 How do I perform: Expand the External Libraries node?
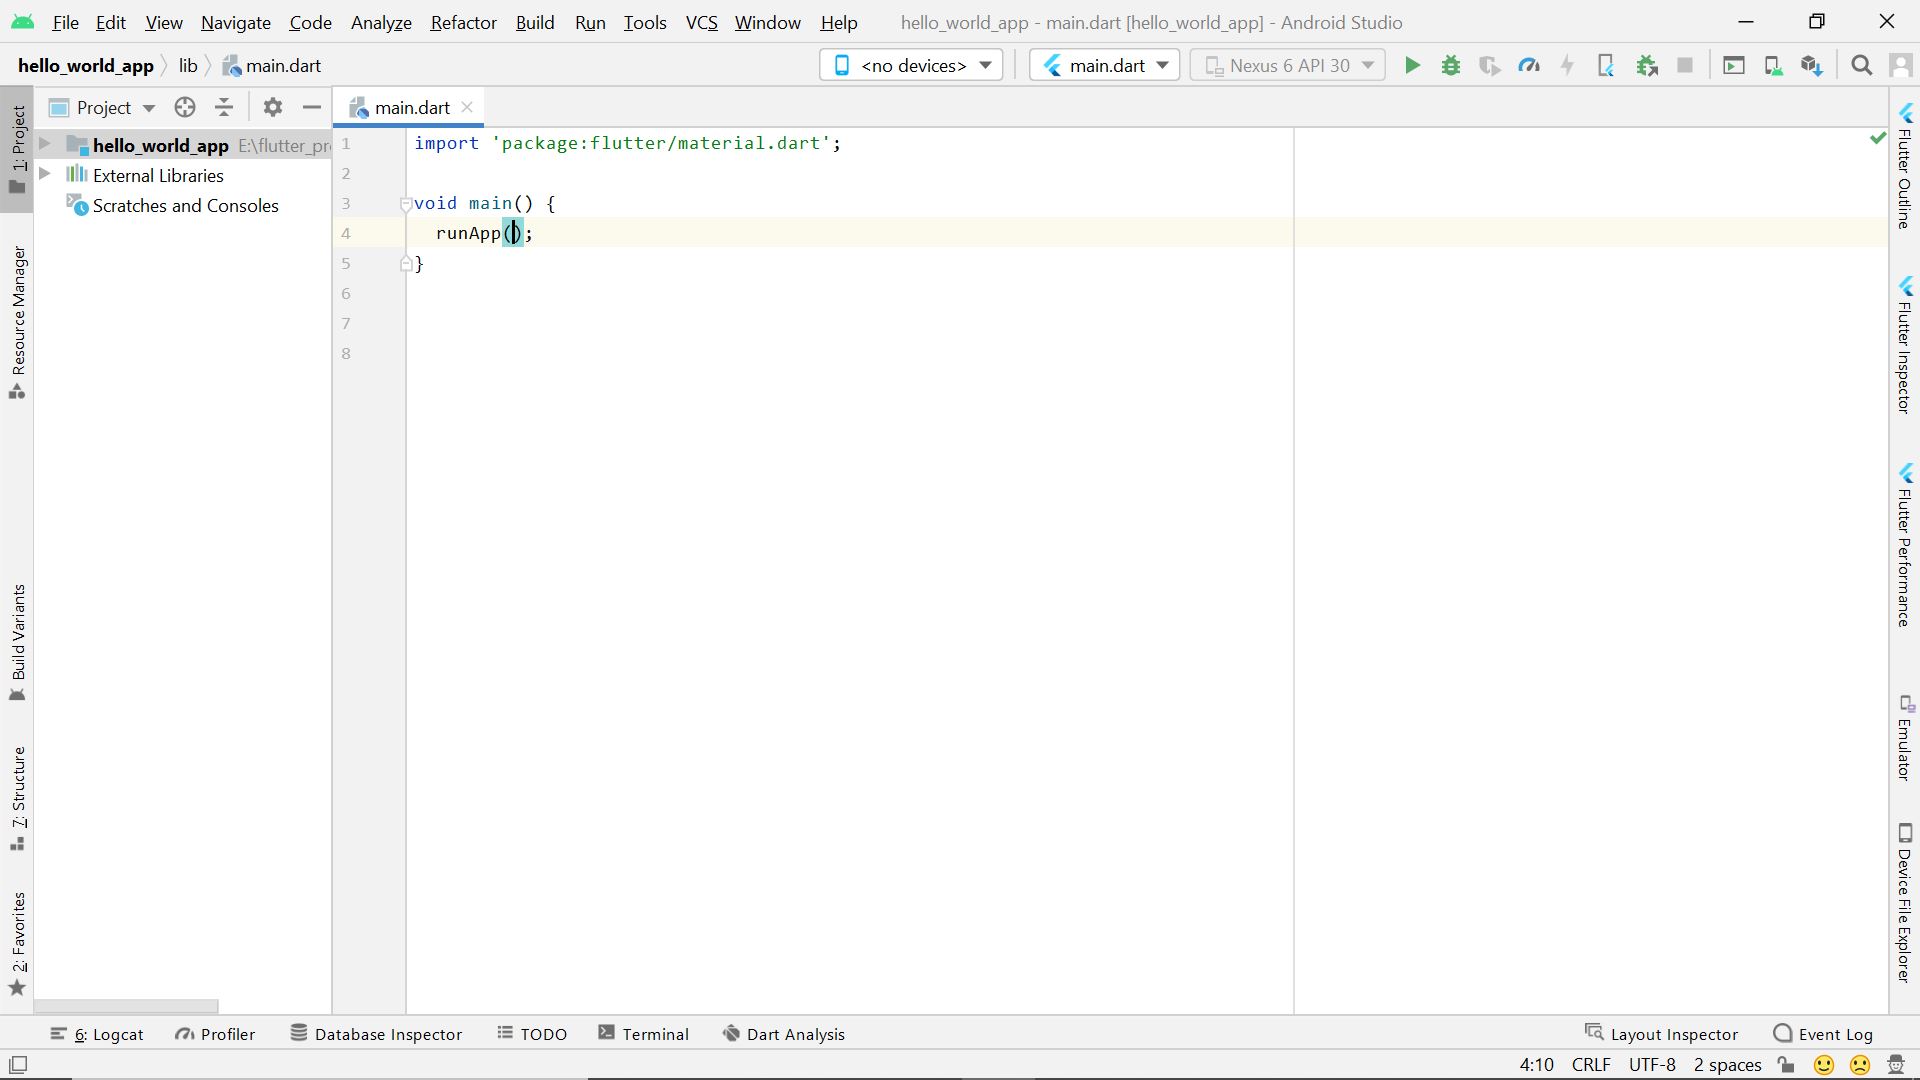pos(44,174)
